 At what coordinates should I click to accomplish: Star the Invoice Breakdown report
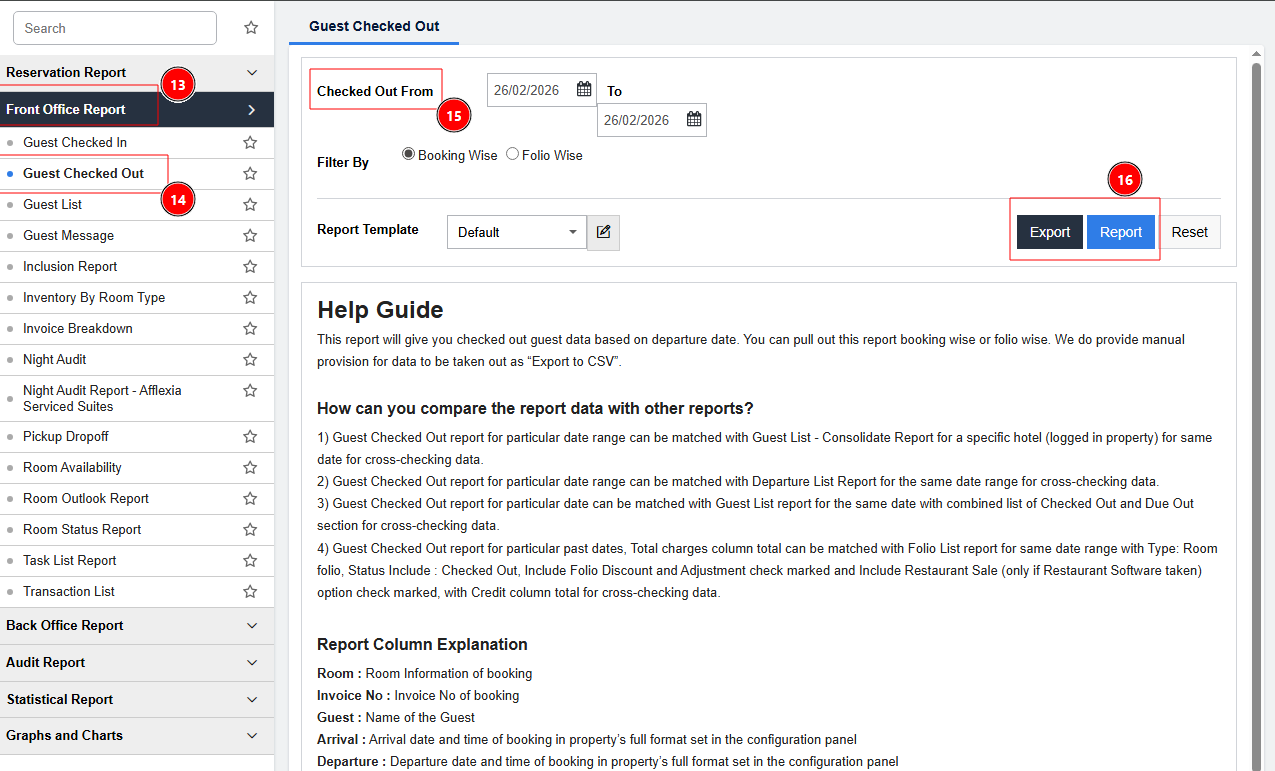click(x=250, y=329)
